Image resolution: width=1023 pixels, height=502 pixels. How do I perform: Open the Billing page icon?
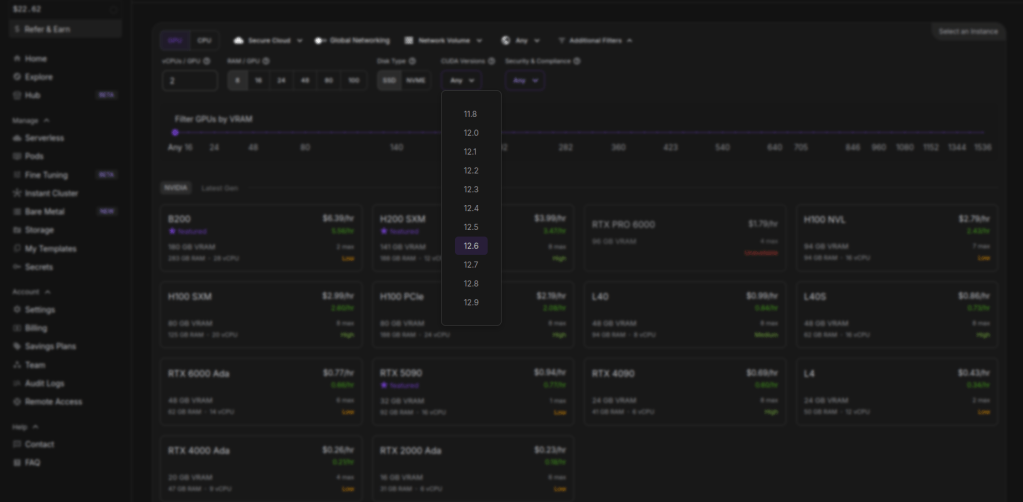17,328
